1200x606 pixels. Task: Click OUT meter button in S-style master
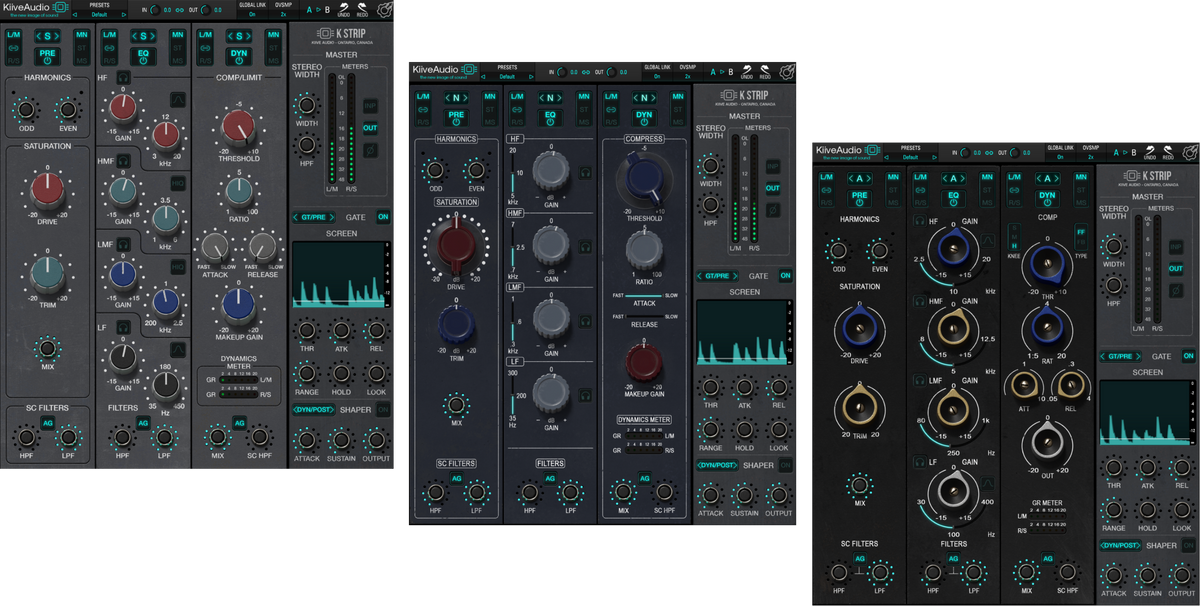pos(369,128)
